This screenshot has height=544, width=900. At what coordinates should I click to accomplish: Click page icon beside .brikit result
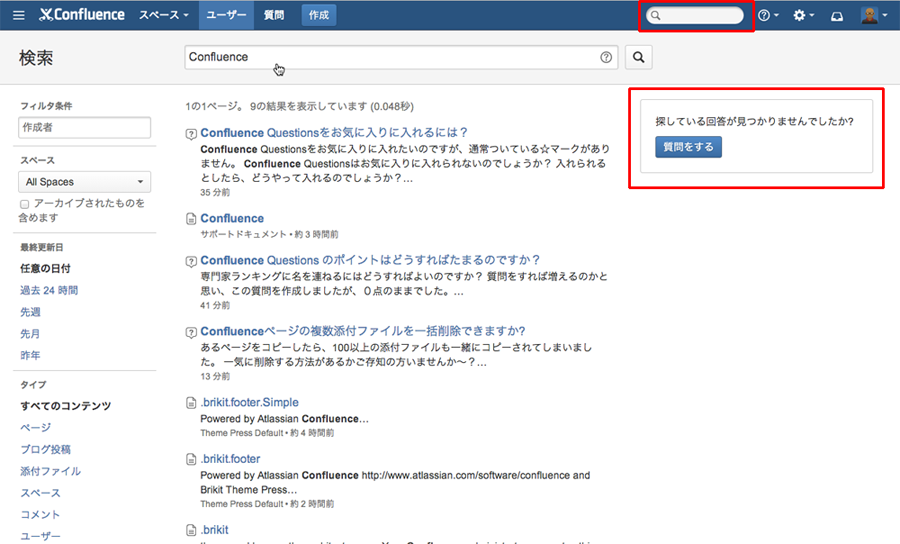pyautogui.click(x=191, y=530)
